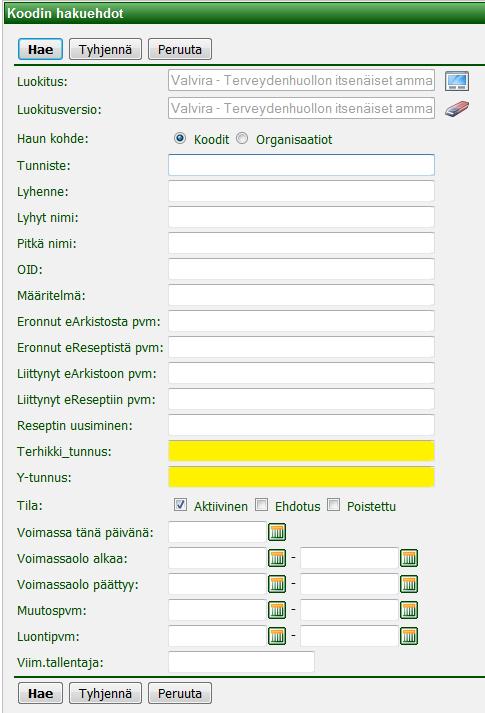Focus the Eronnut eArkistosta pvm field
485x713 pixels.
tap(301, 321)
